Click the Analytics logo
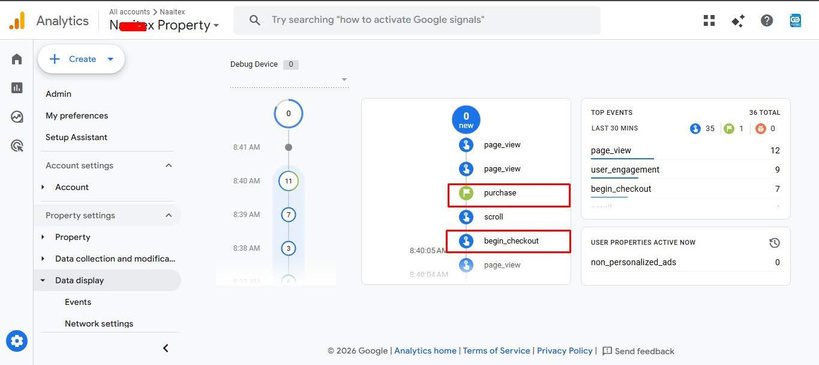819x365 pixels. (17, 21)
